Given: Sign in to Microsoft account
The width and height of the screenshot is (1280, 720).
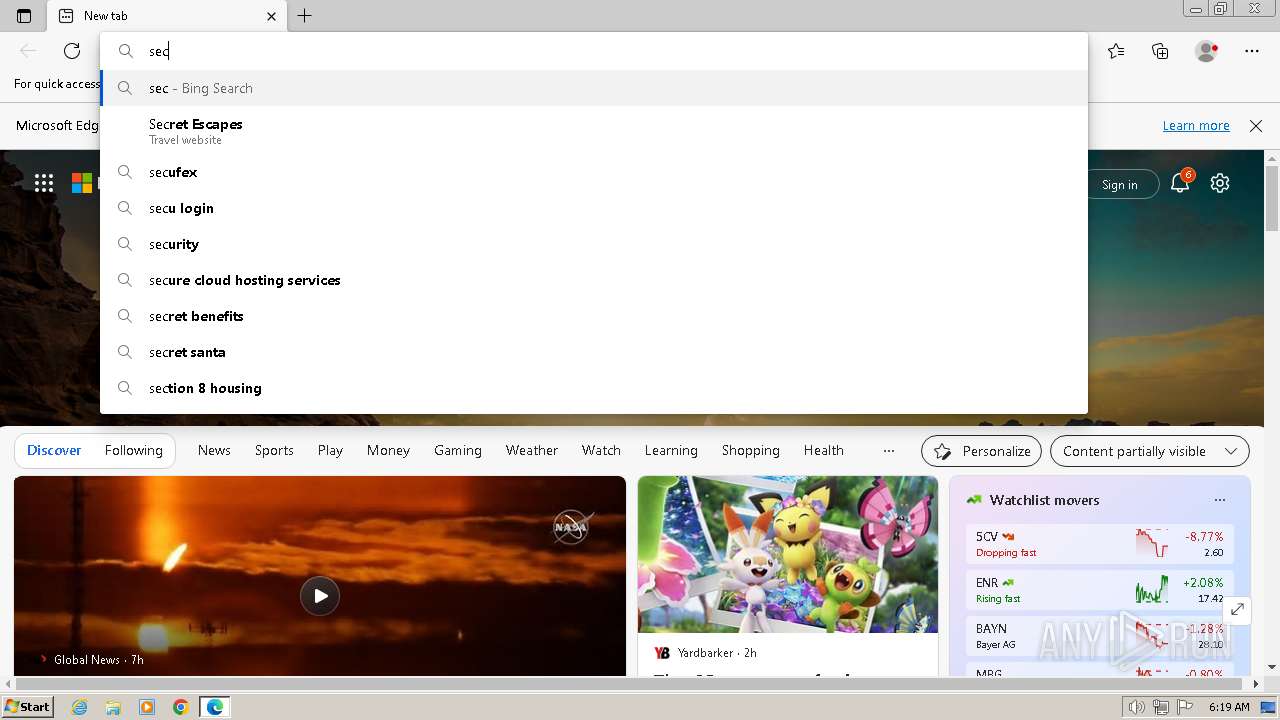Looking at the screenshot, I should [1119, 184].
